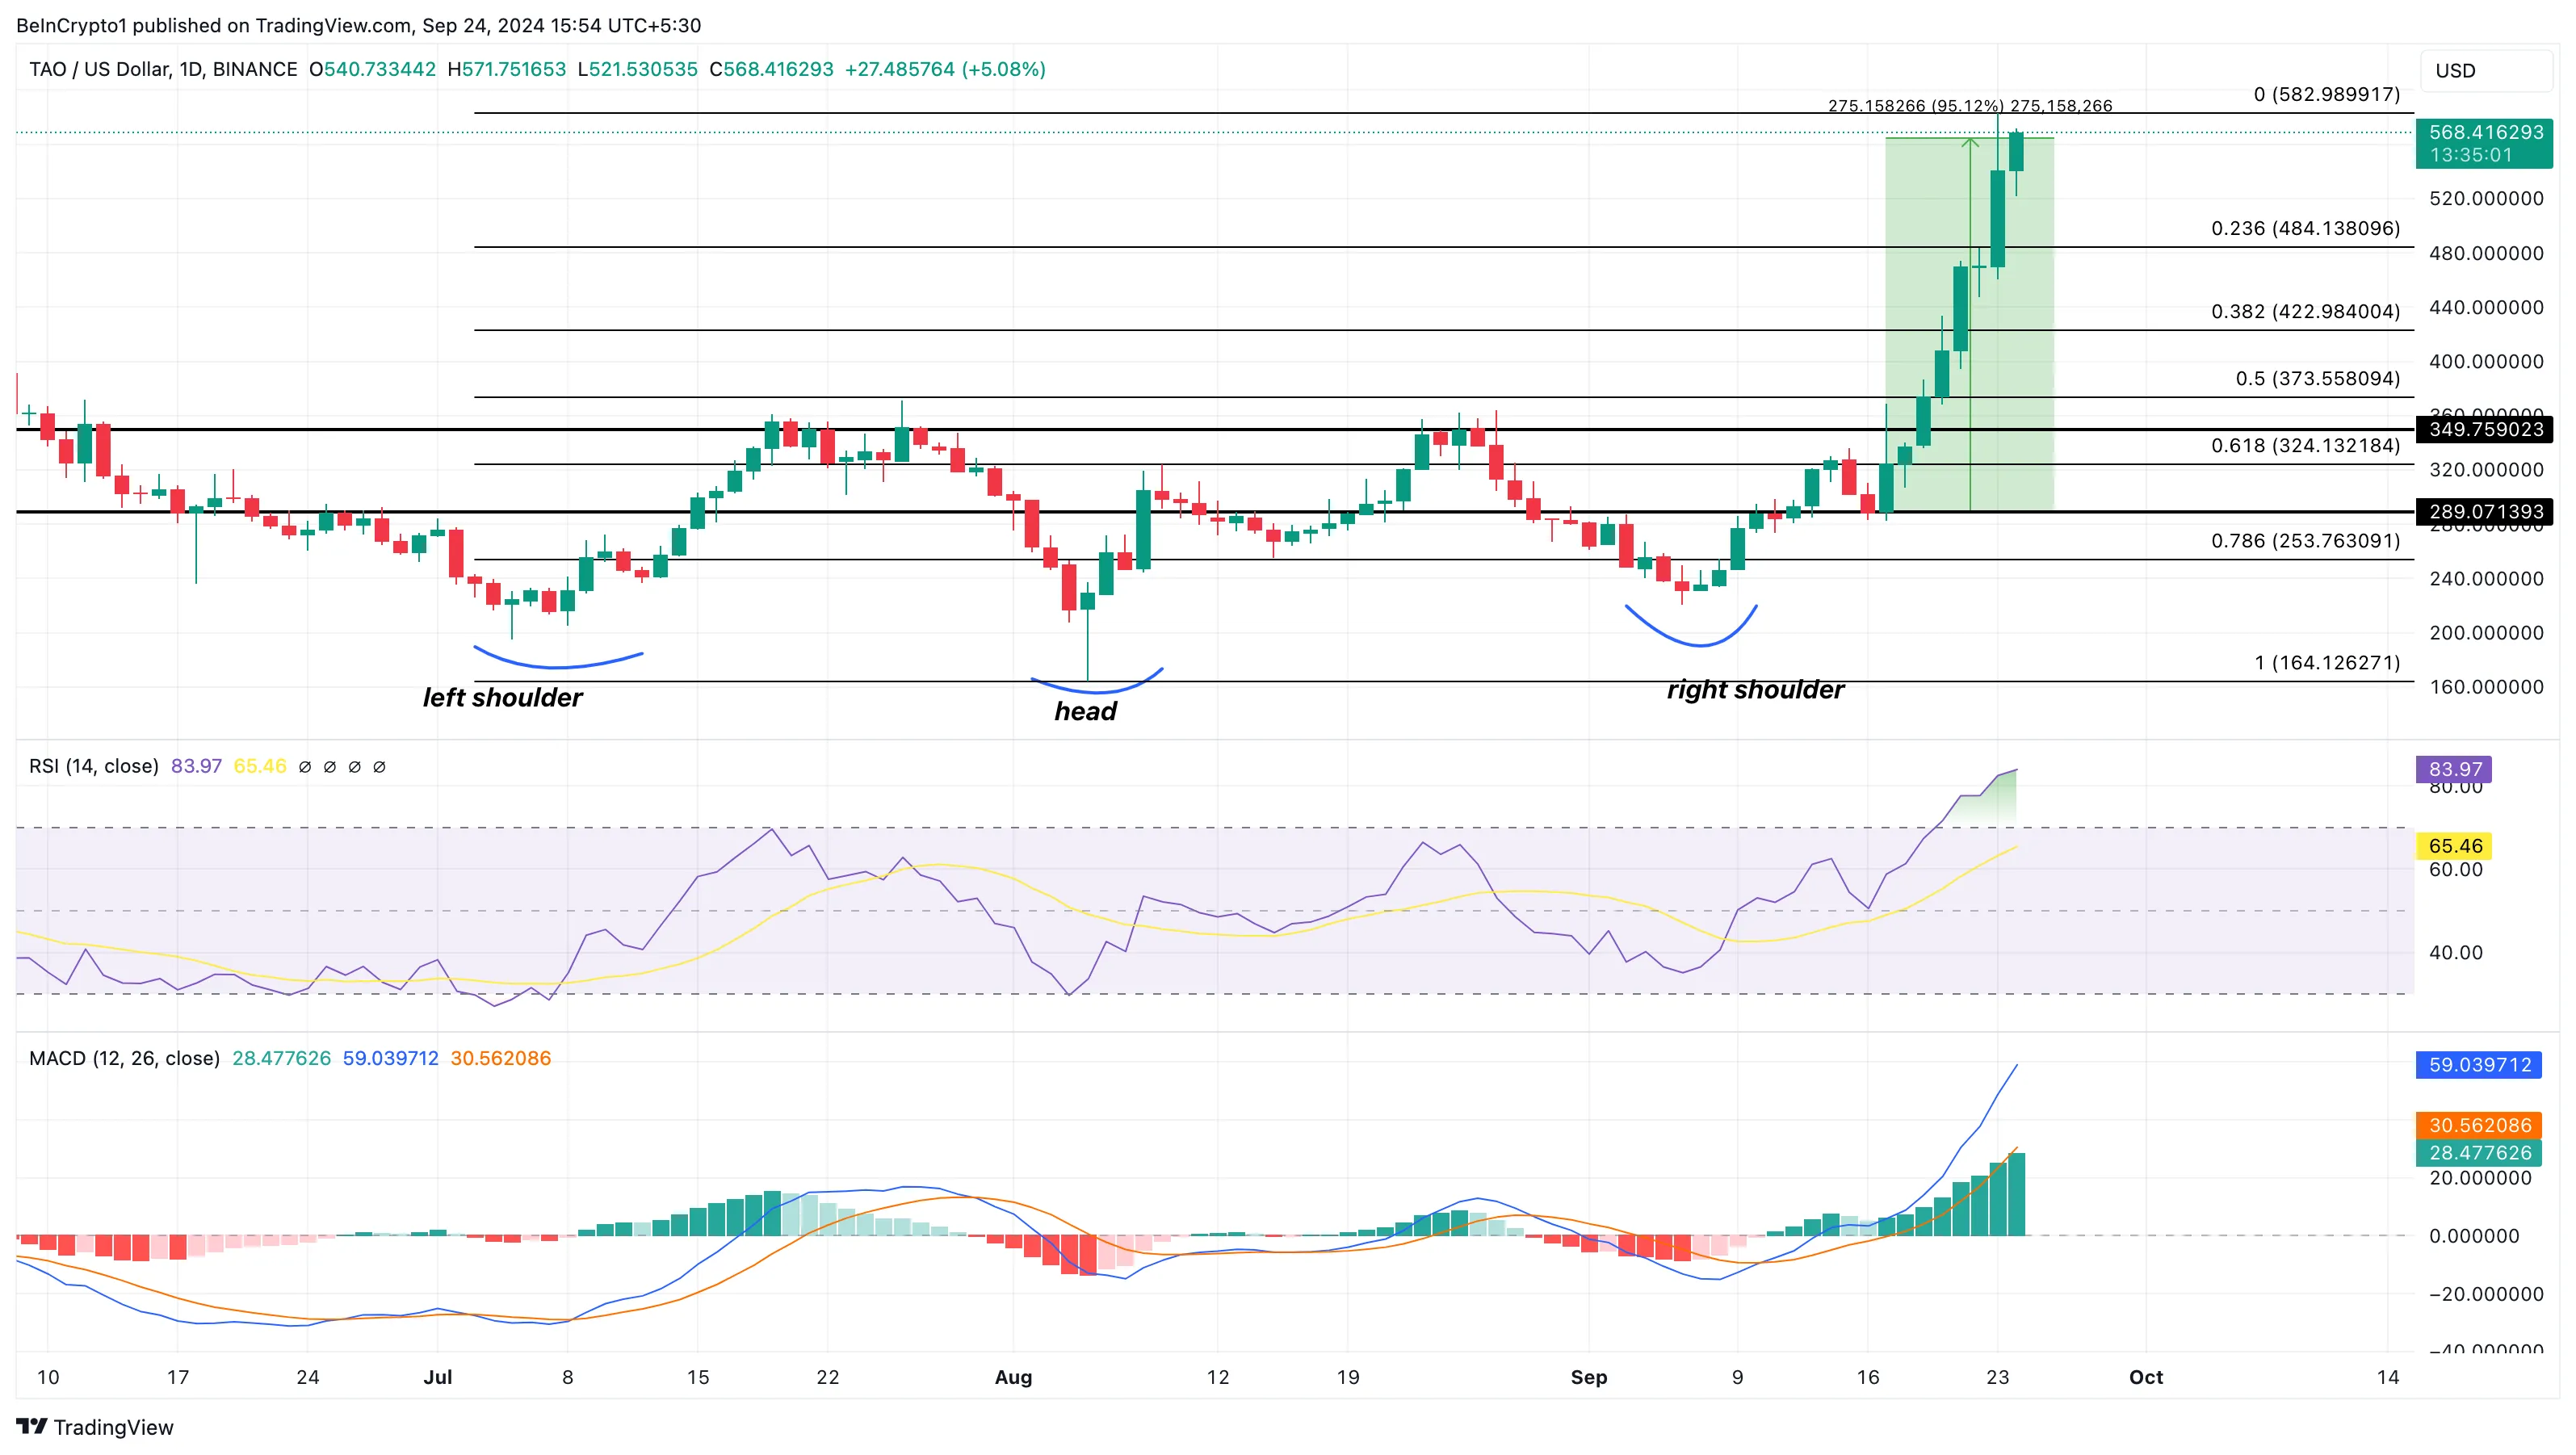Select the 'head' text annotation
2576x1455 pixels.
click(1085, 711)
